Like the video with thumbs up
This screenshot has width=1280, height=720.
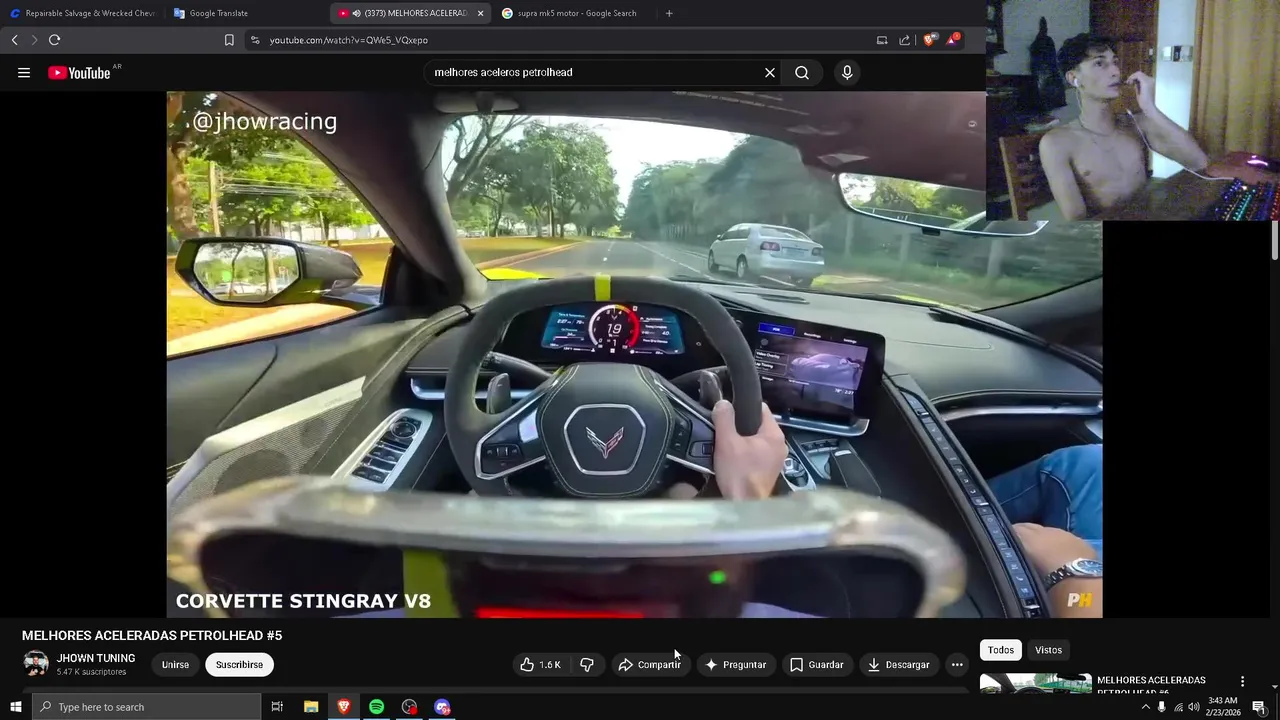click(541, 664)
